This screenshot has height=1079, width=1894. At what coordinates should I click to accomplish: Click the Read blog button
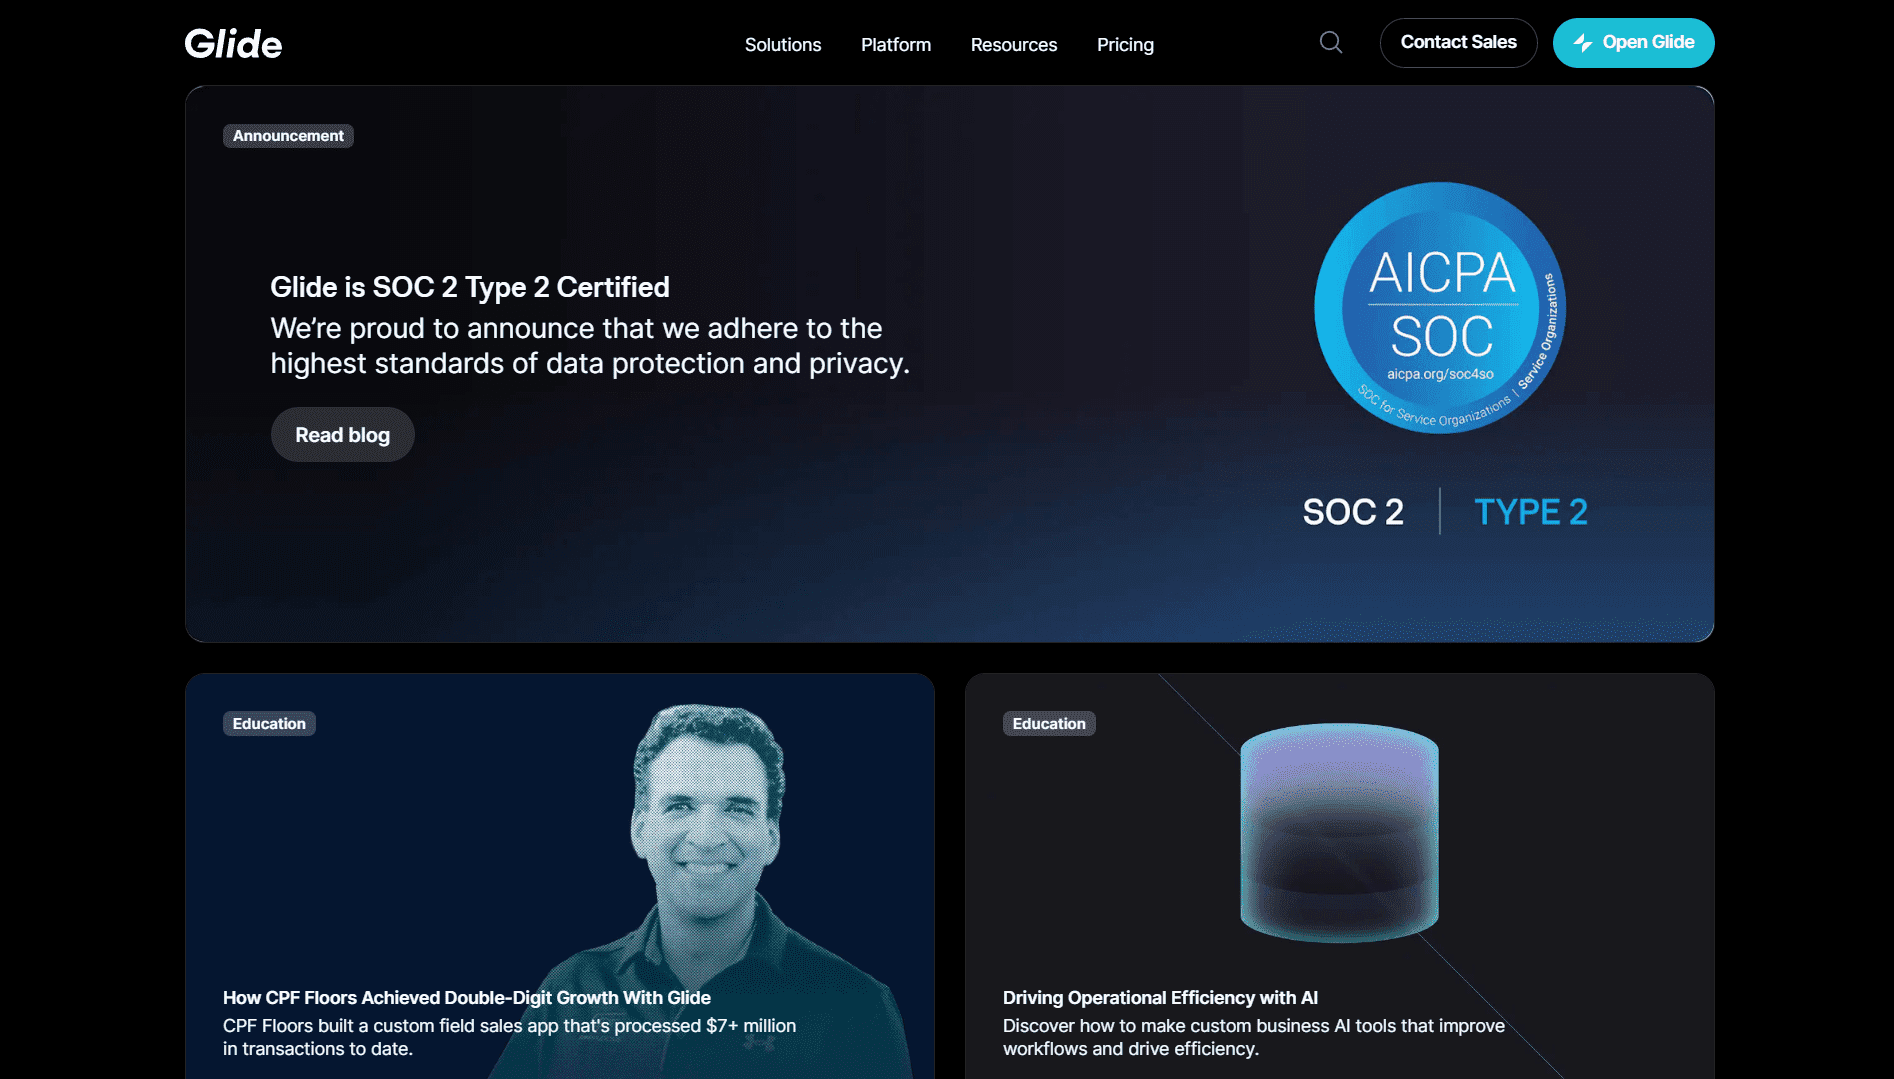pyautogui.click(x=342, y=434)
